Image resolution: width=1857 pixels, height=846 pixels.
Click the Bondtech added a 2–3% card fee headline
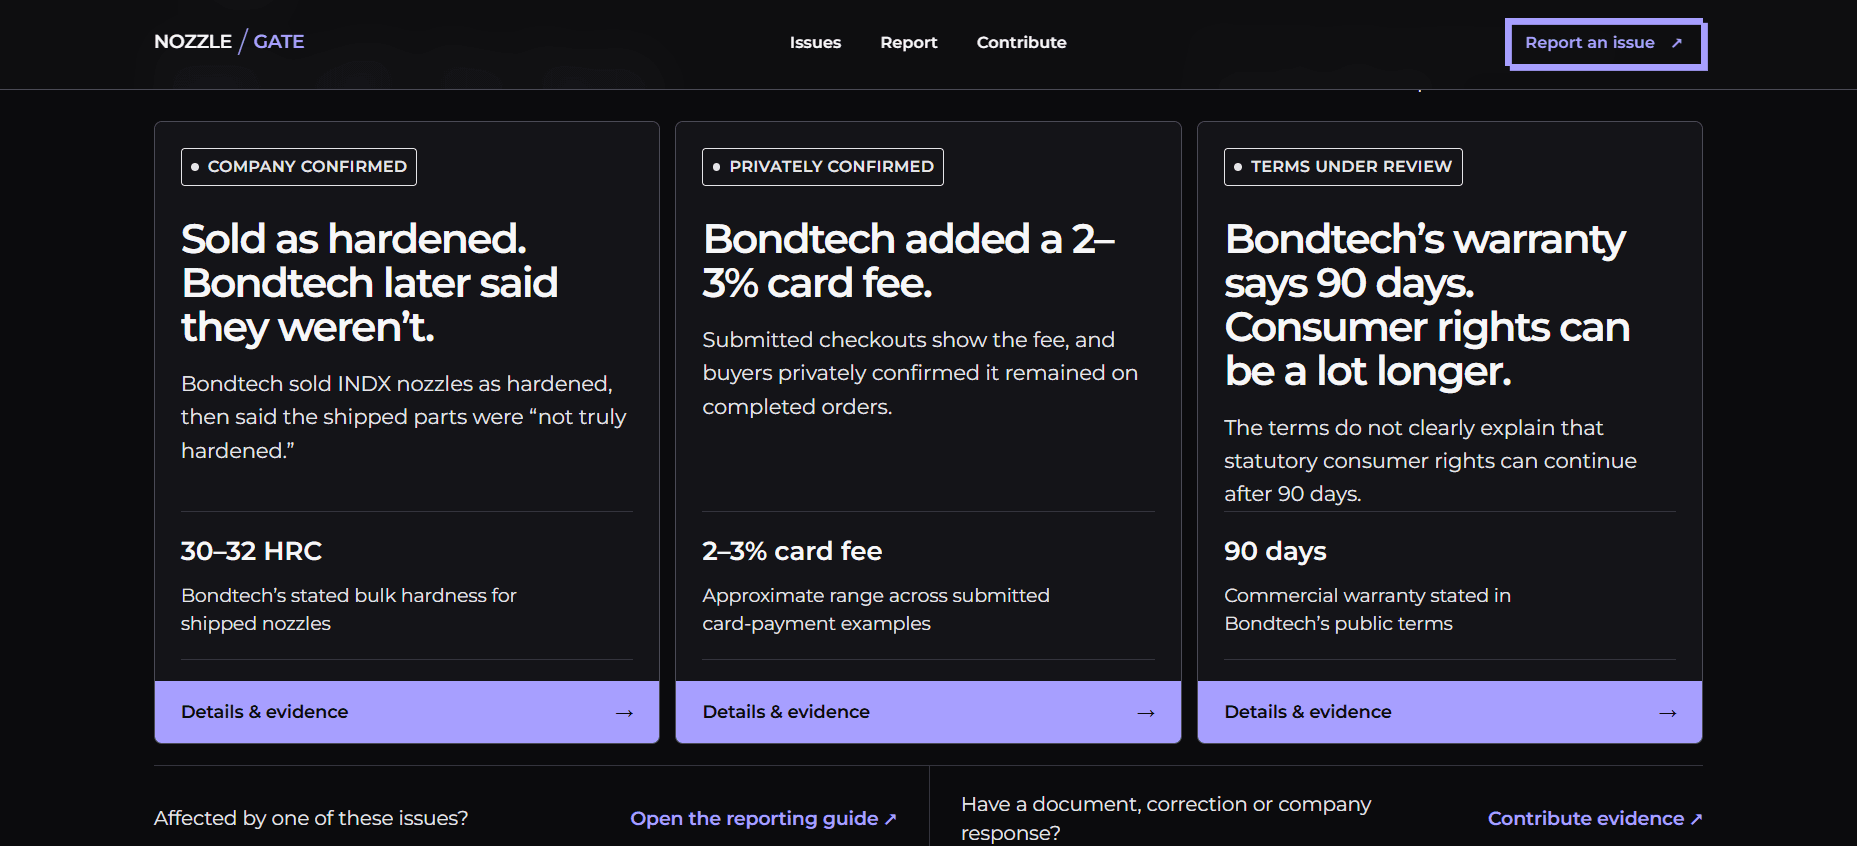(908, 261)
